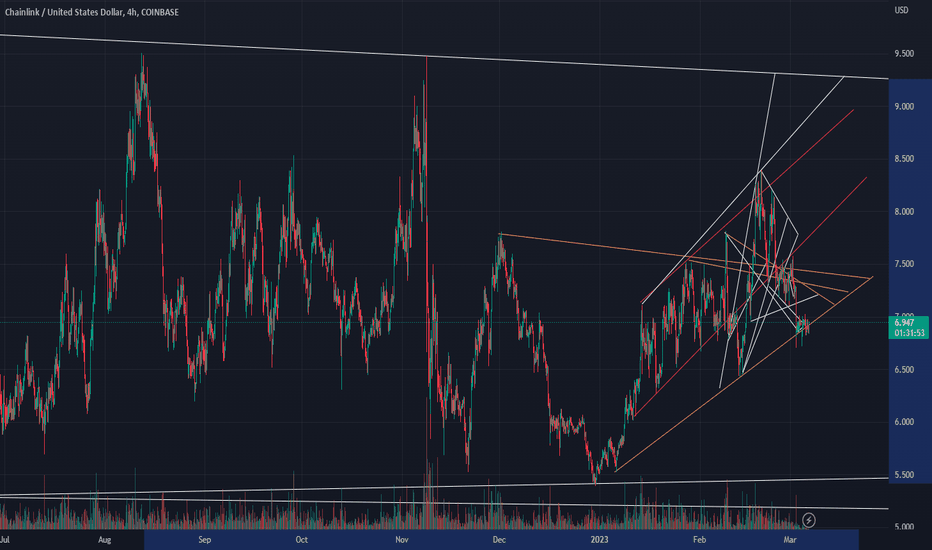The height and width of the screenshot is (550, 932).
Task: Click the Dec label on the time axis
Action: 499,540
